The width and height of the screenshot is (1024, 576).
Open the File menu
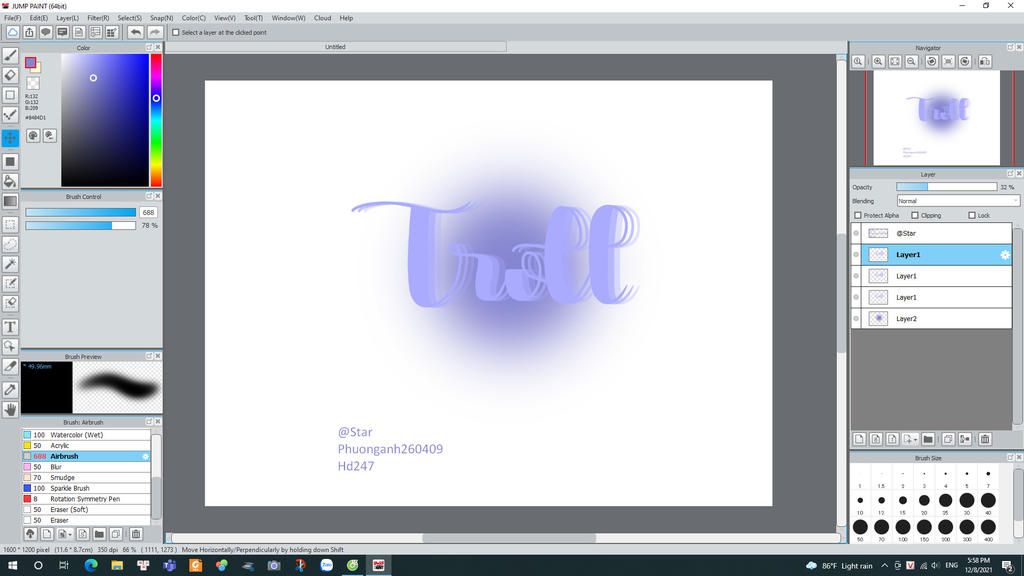[12, 18]
